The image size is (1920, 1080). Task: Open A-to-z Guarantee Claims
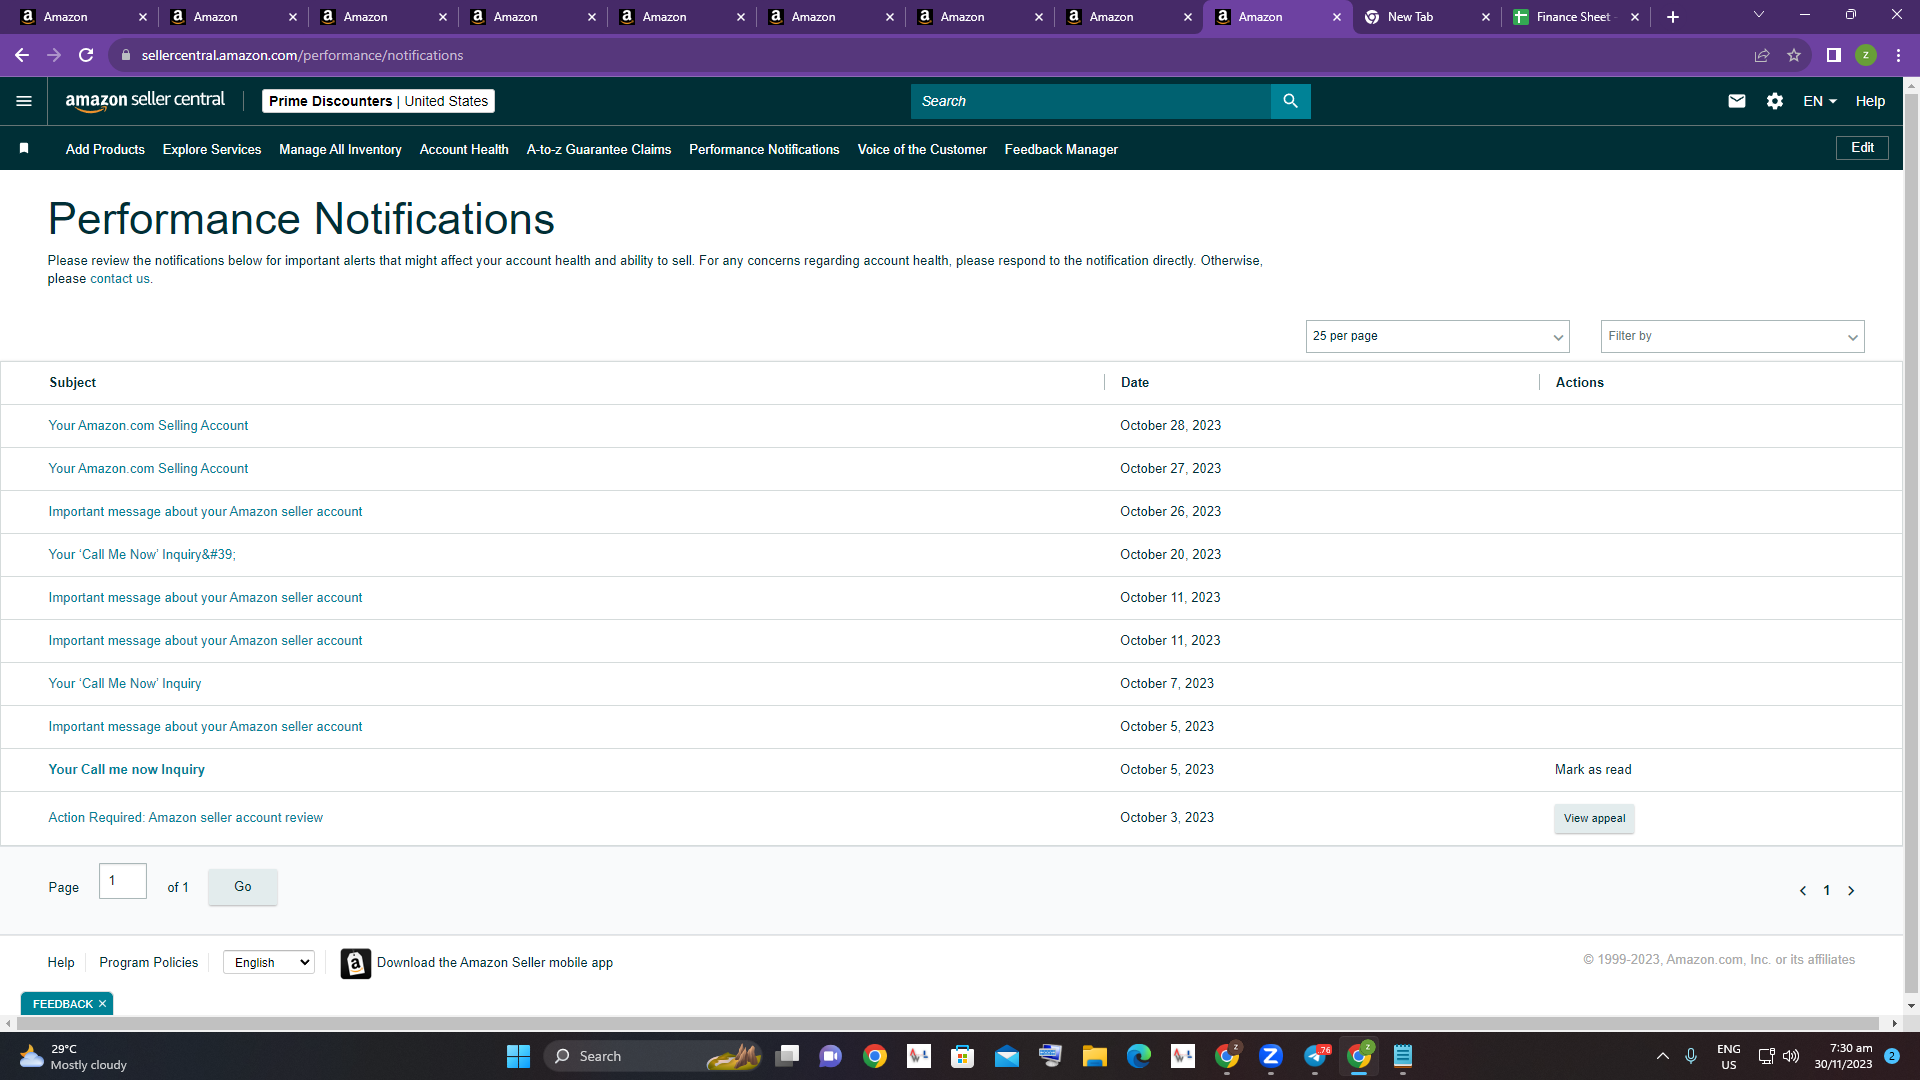pyautogui.click(x=599, y=149)
